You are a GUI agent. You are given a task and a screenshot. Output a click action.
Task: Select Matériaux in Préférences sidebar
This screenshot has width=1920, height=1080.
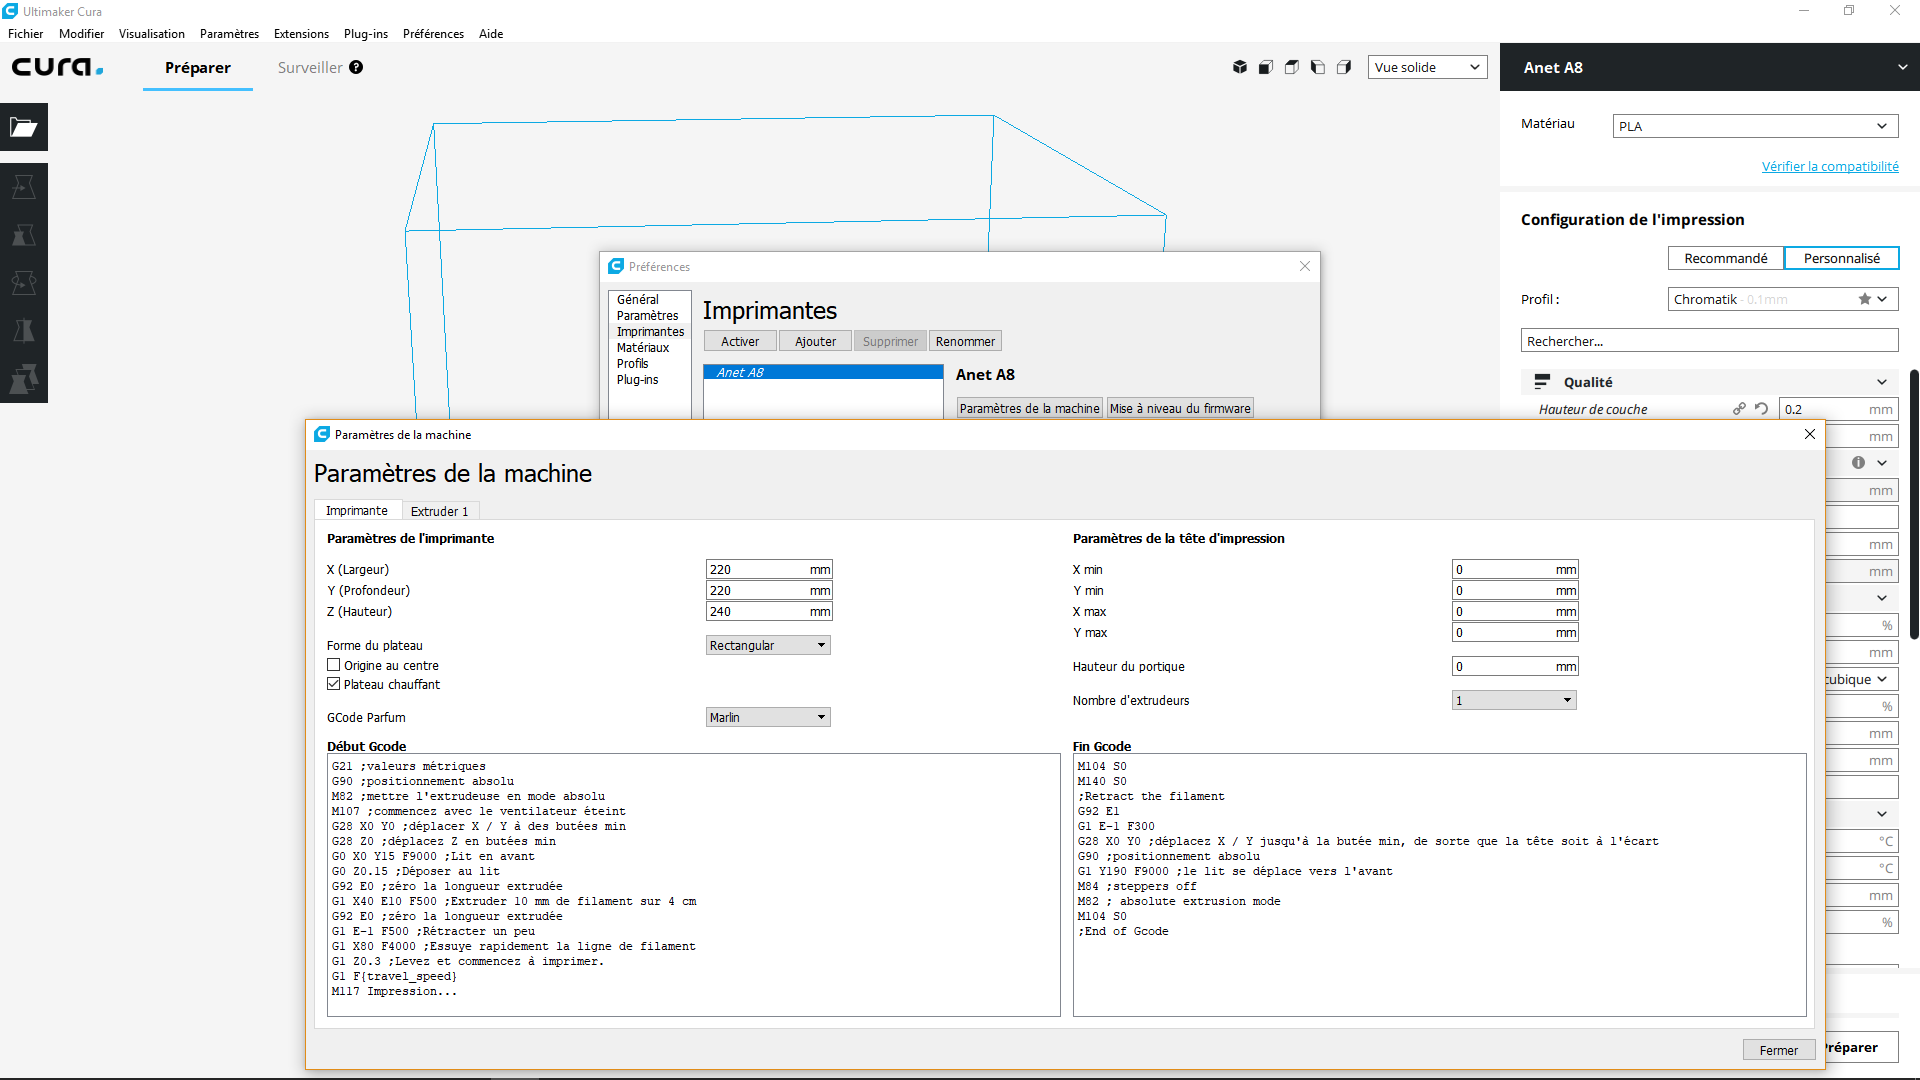[643, 347]
